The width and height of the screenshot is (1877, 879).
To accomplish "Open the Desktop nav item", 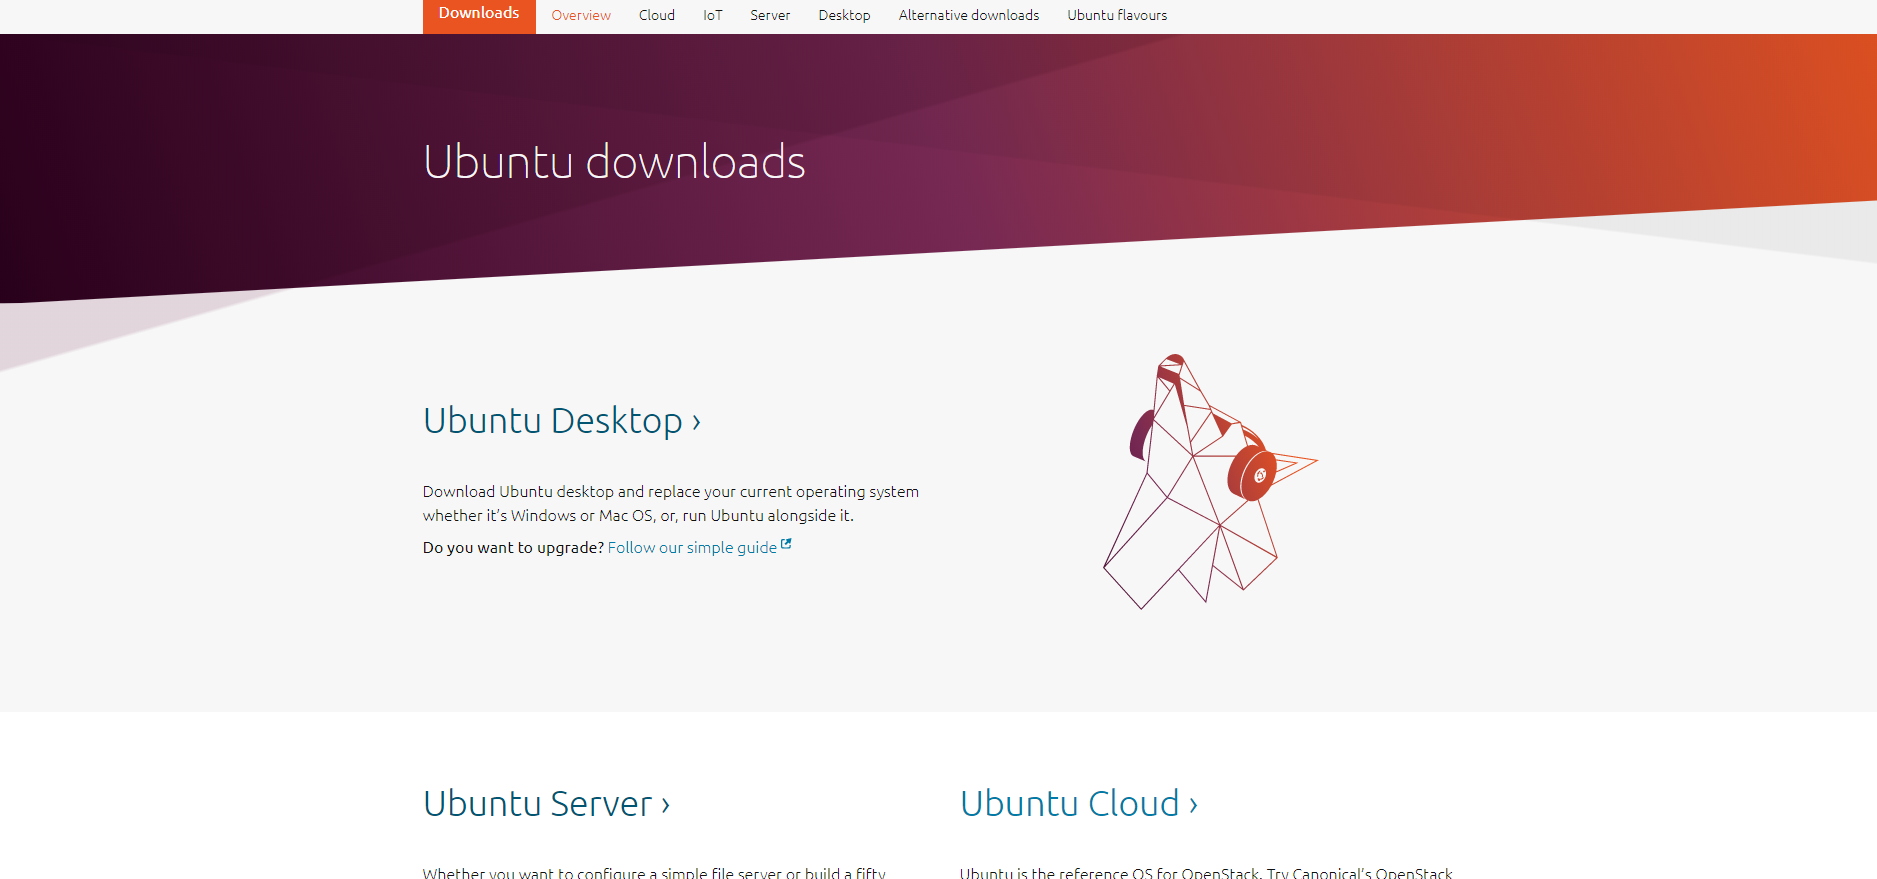I will point(844,15).
